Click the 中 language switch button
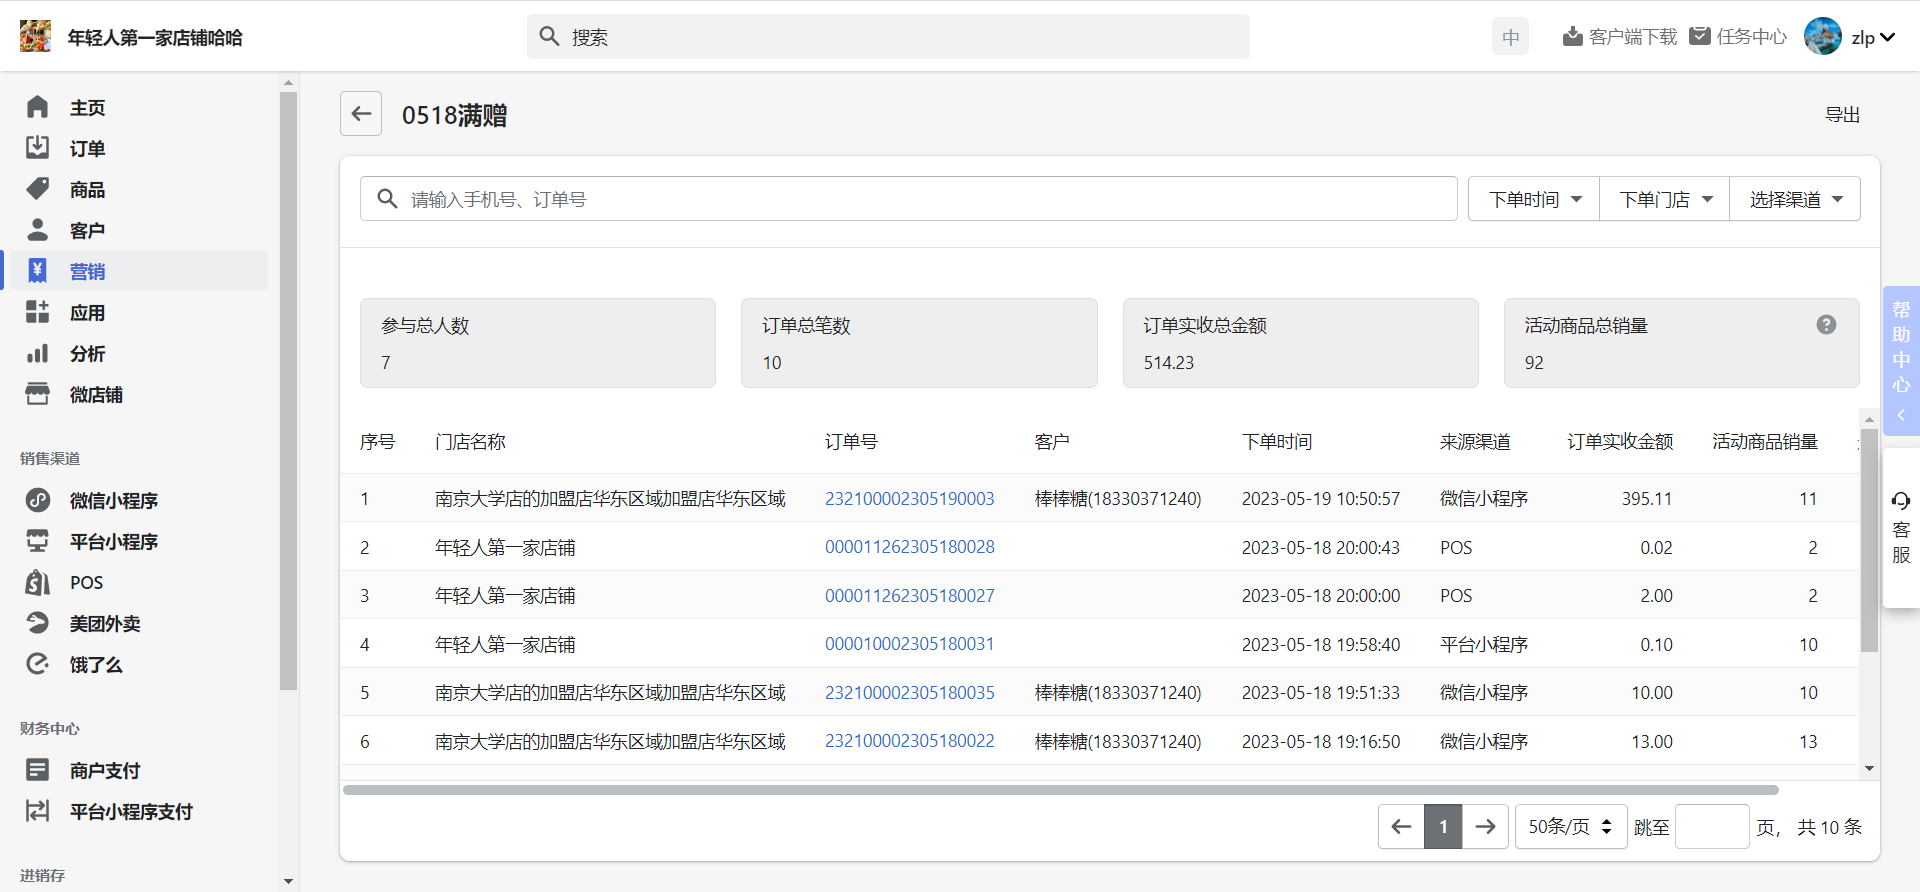1920x892 pixels. 1510,37
